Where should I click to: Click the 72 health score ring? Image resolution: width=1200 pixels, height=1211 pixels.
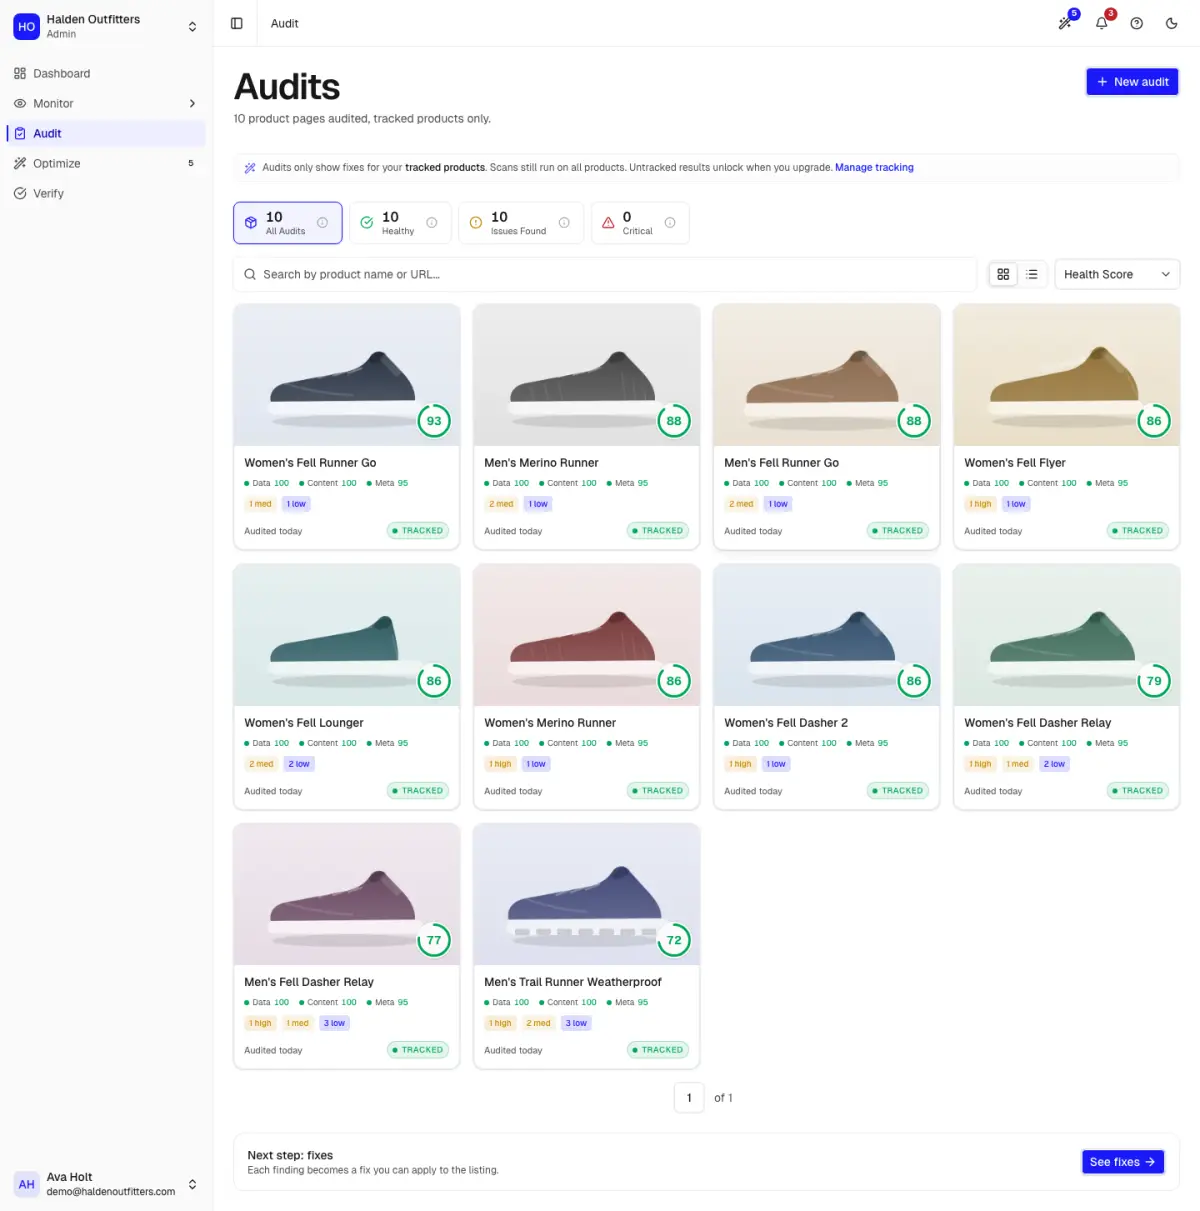674,940
